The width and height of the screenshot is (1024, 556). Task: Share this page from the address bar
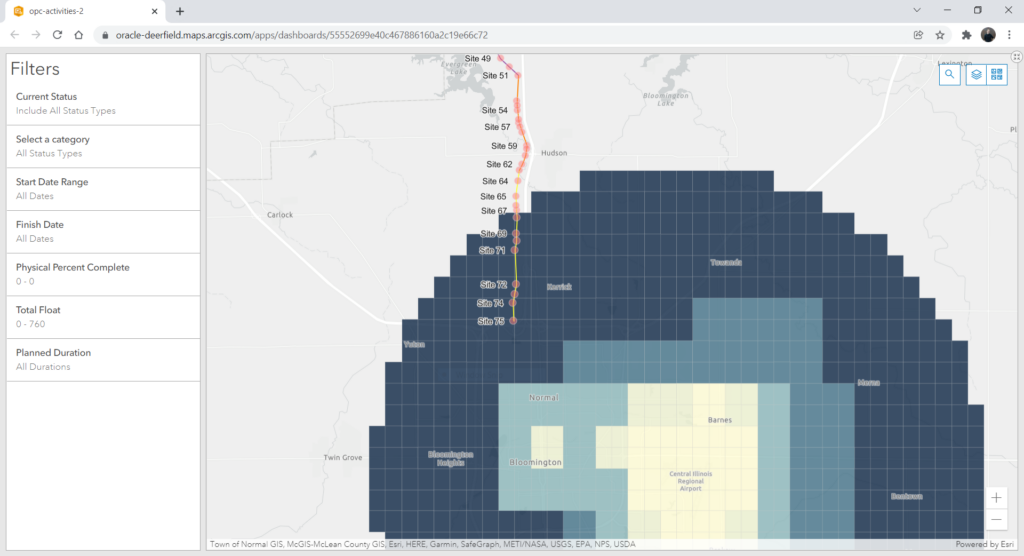[x=918, y=35]
